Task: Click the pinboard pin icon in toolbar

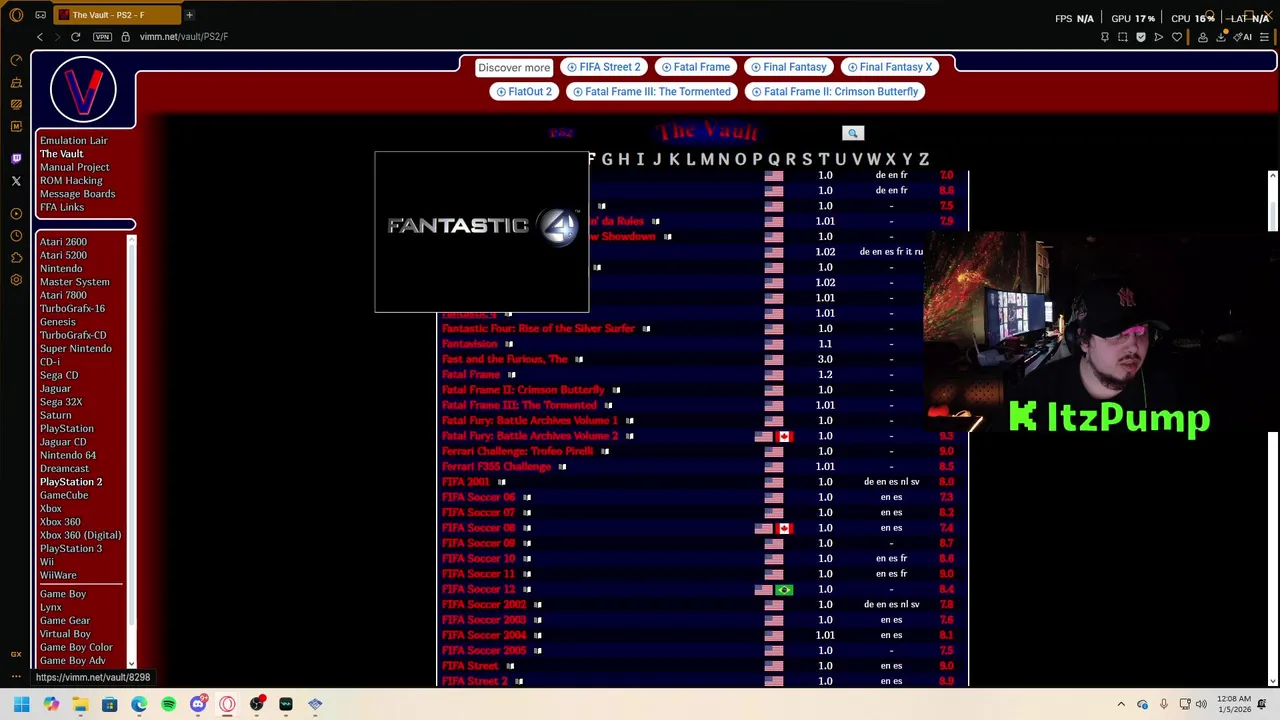Action: (x=1104, y=37)
